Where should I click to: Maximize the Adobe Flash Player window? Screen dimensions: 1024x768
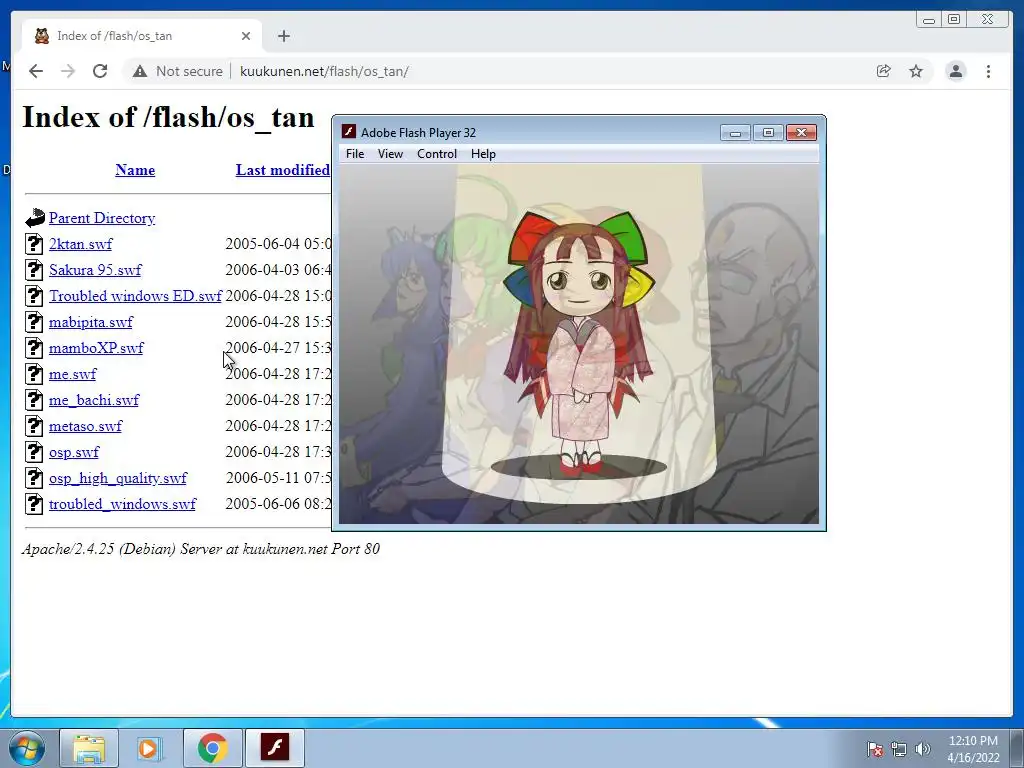768,133
